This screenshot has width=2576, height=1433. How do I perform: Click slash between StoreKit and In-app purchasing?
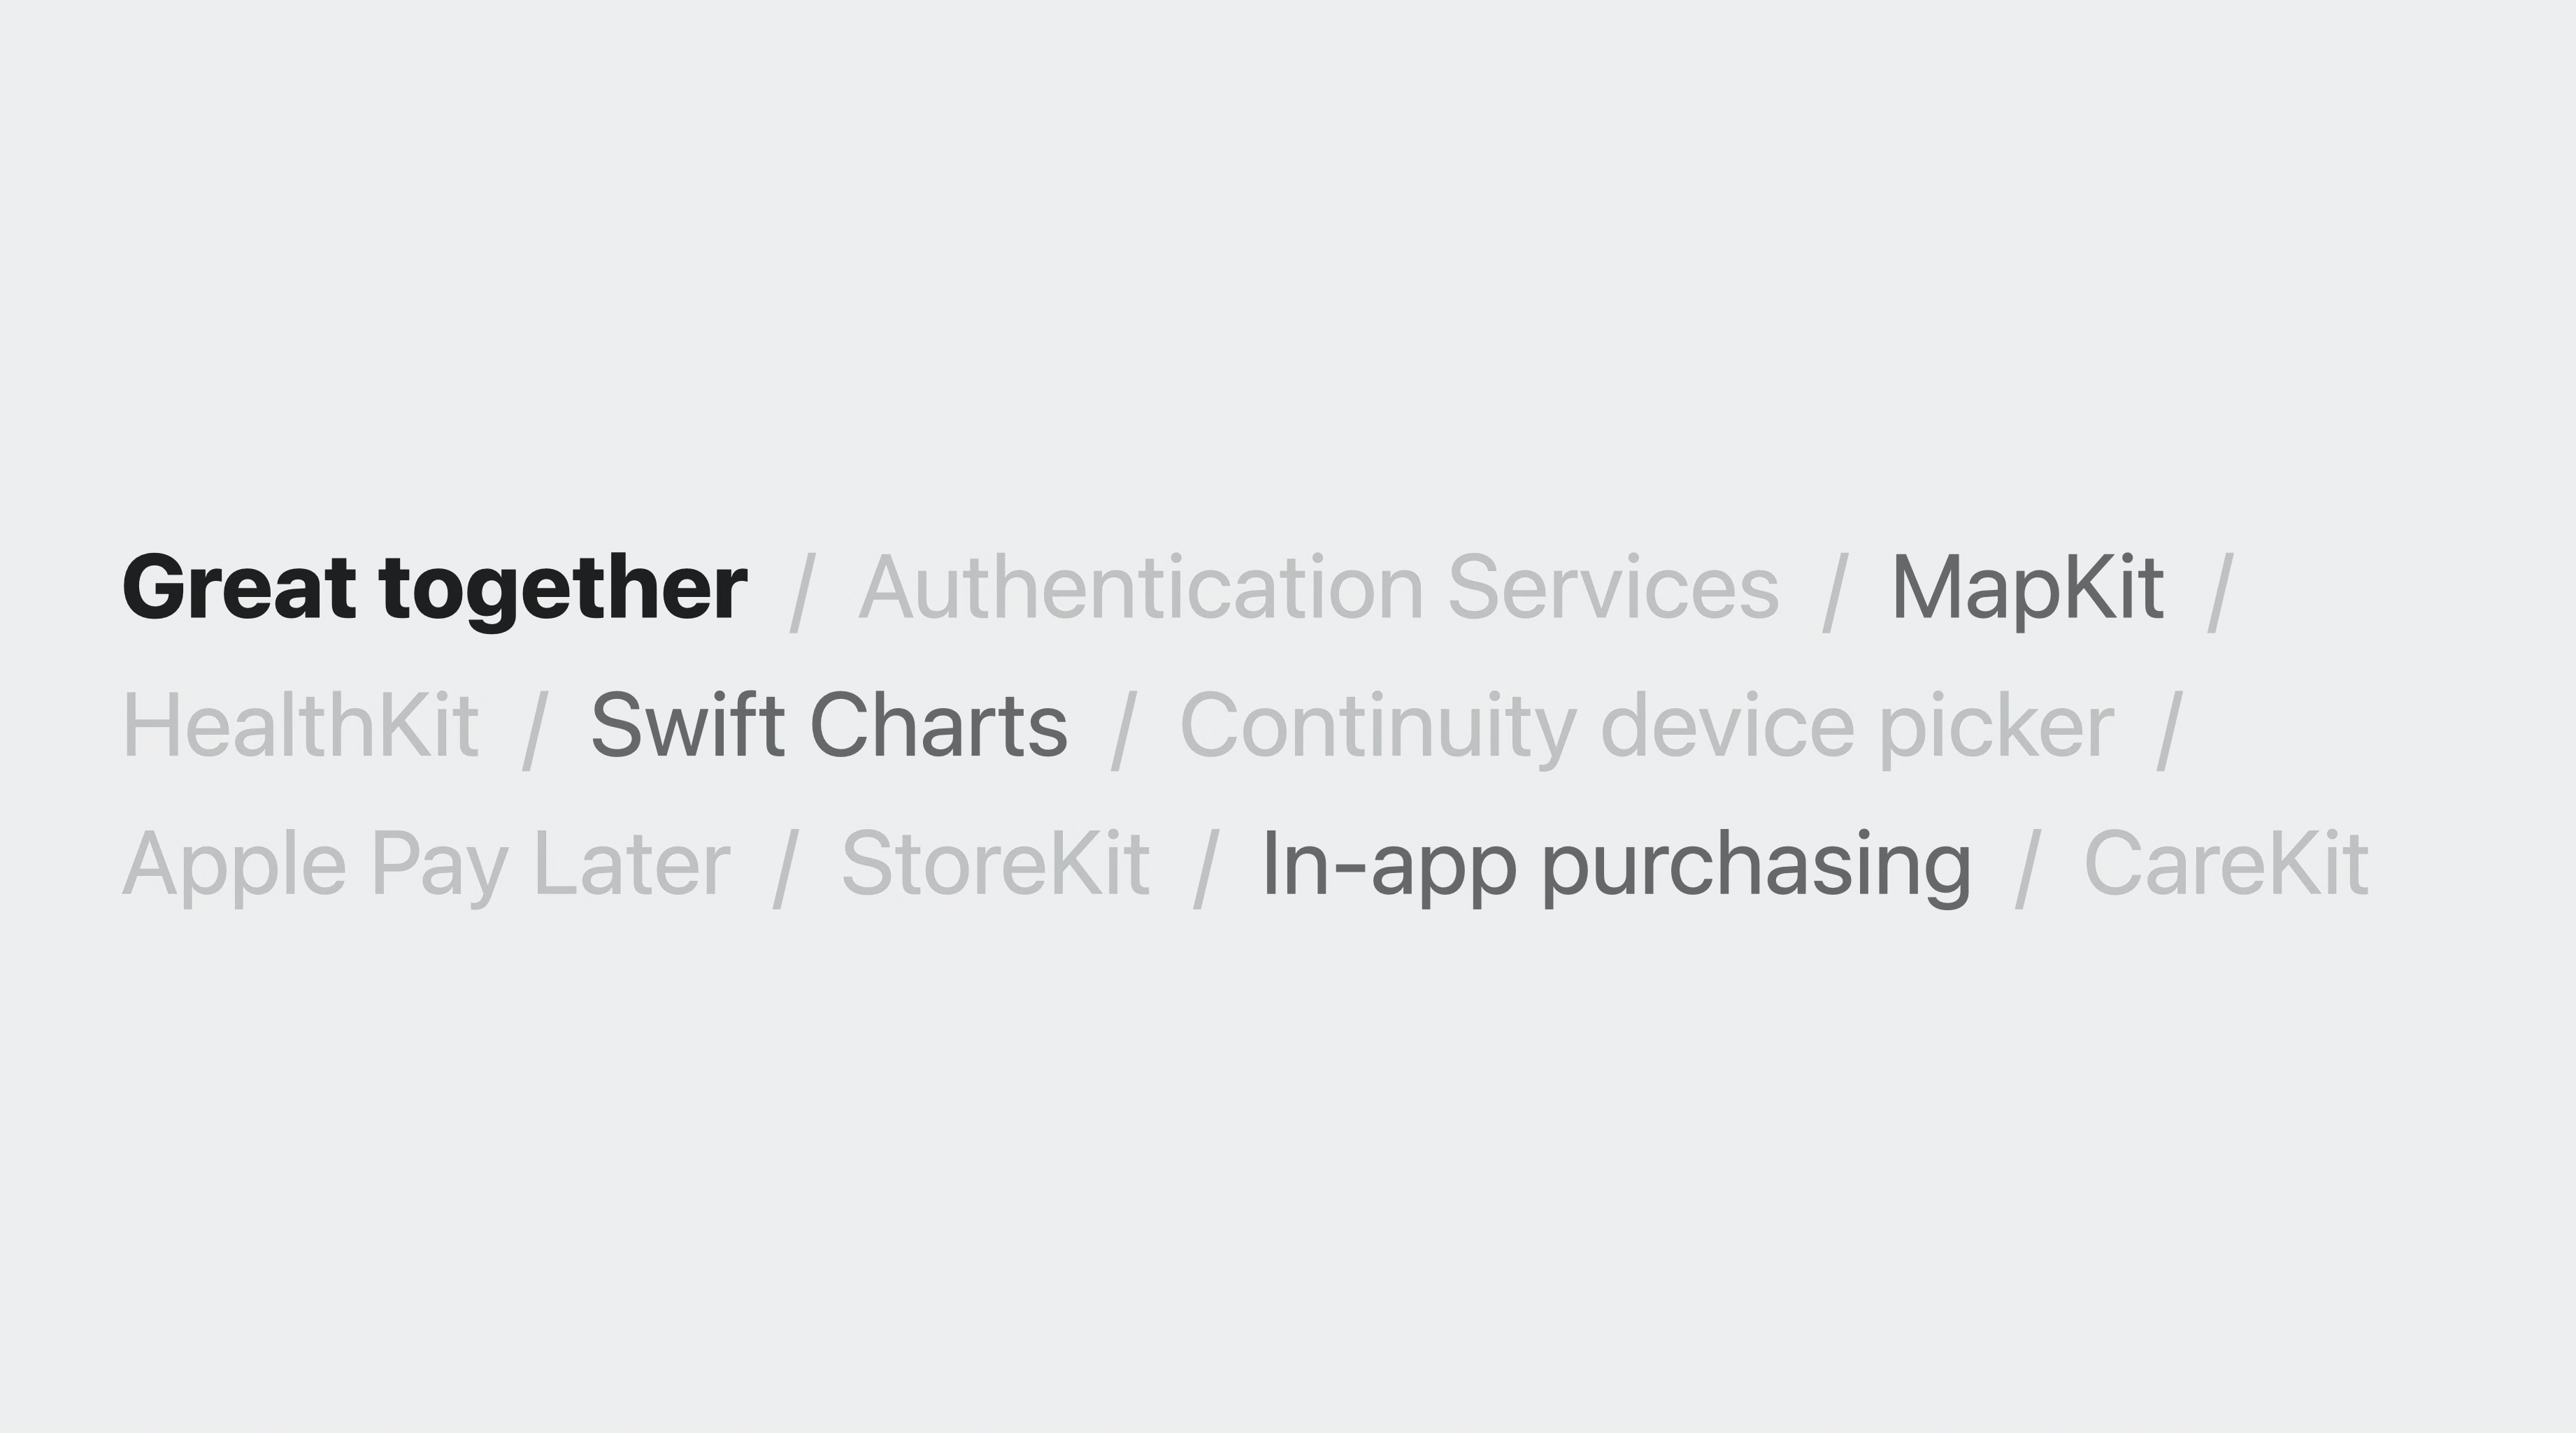coord(1206,868)
